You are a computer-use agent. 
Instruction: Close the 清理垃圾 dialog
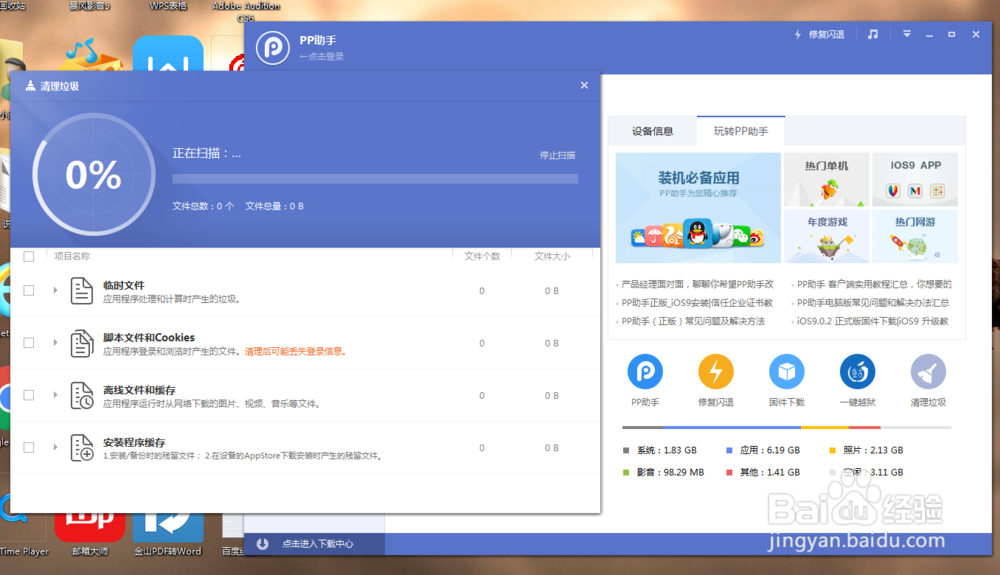tap(584, 85)
